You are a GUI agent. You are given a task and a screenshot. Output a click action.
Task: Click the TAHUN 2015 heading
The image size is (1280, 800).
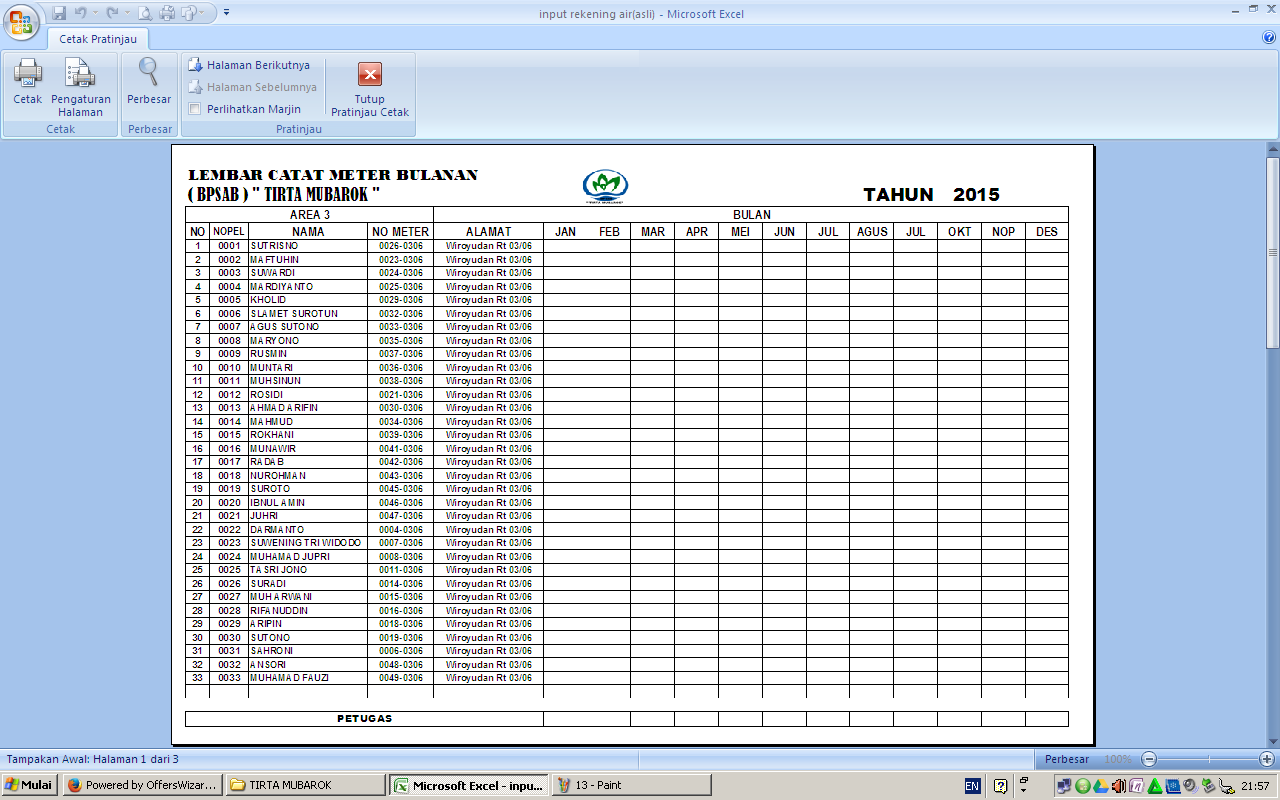click(x=932, y=195)
